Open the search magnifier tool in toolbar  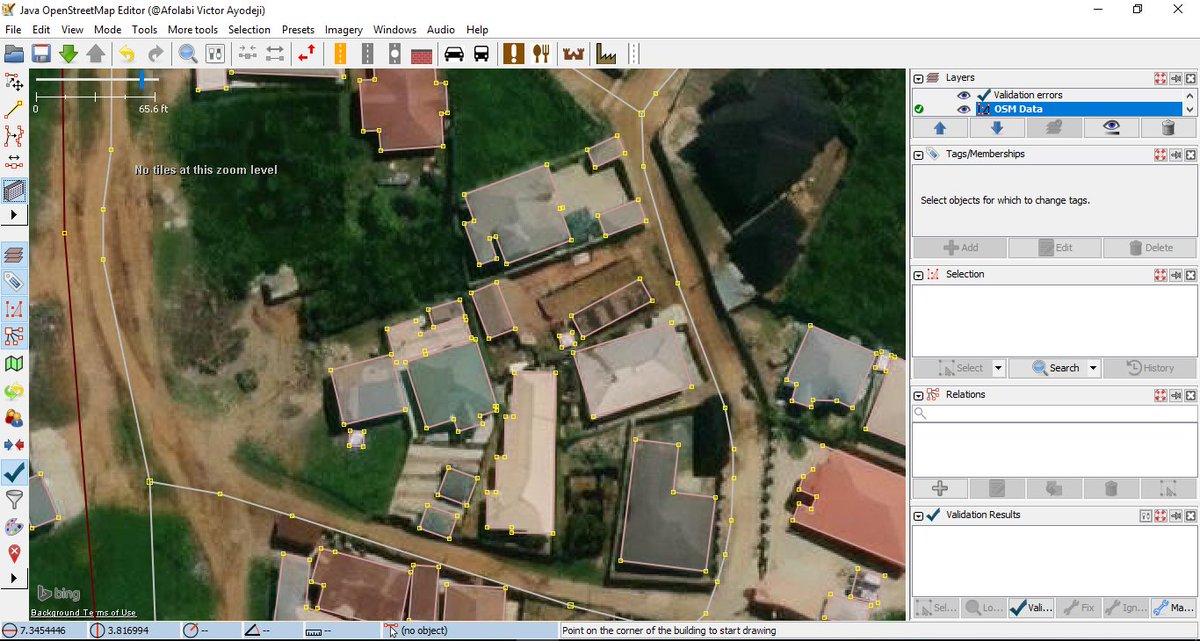point(187,53)
